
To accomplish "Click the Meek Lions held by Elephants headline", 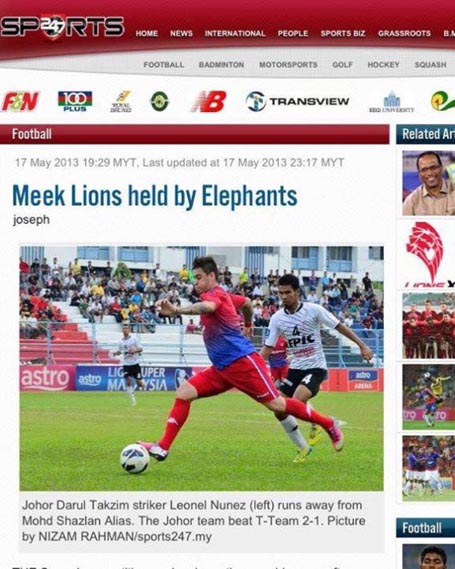I will tap(155, 196).
